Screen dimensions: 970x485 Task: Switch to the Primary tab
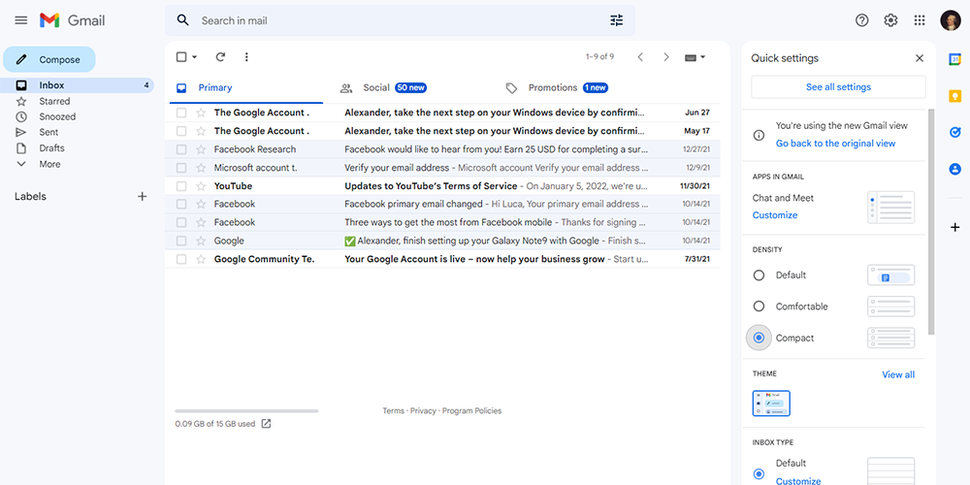246,88
